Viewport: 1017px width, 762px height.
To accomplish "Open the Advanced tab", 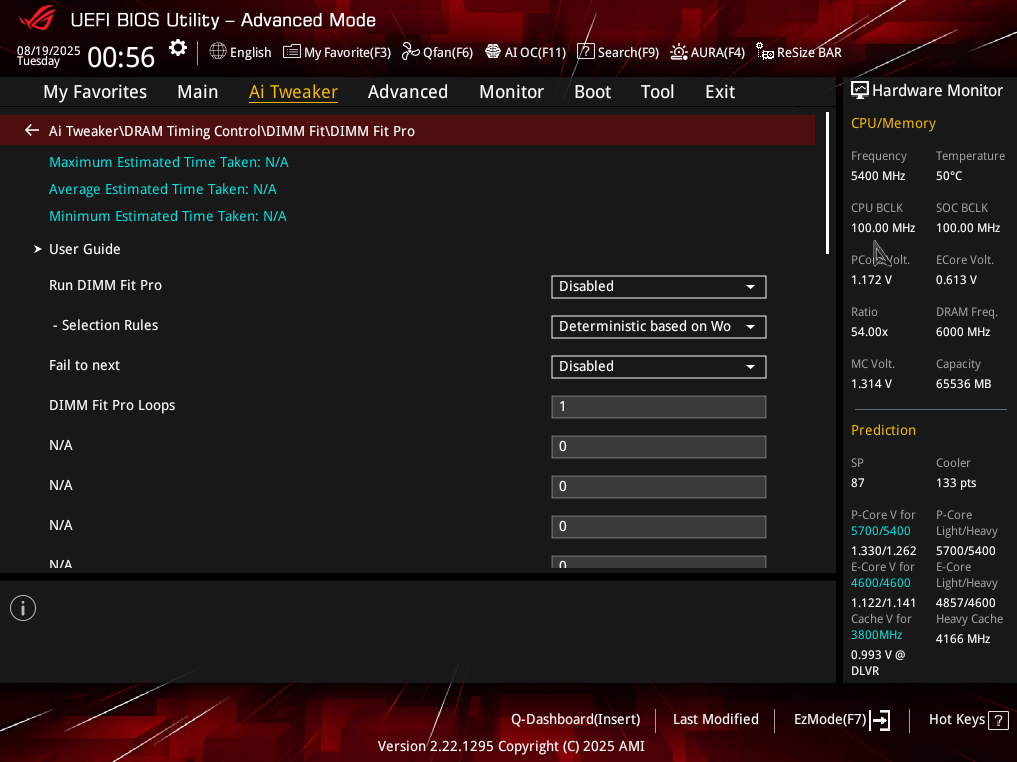I will pyautogui.click(x=408, y=92).
